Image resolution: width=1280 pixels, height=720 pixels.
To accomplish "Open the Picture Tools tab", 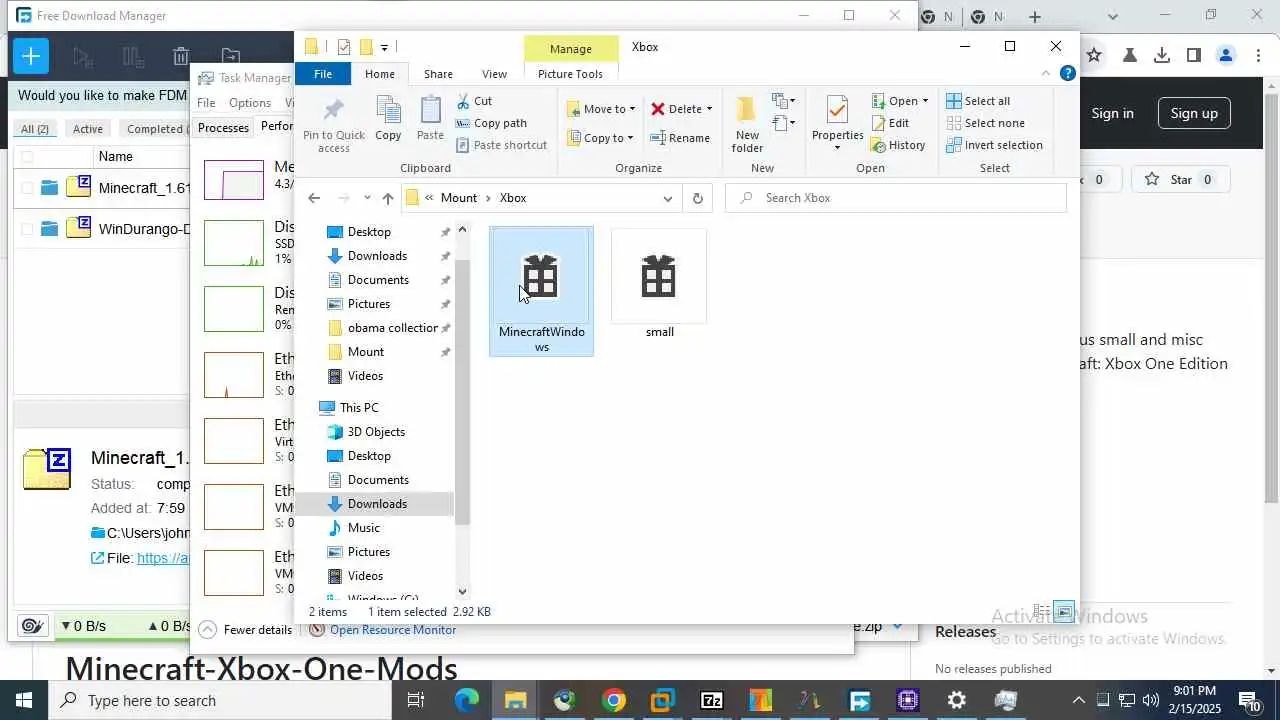I will click(x=570, y=74).
